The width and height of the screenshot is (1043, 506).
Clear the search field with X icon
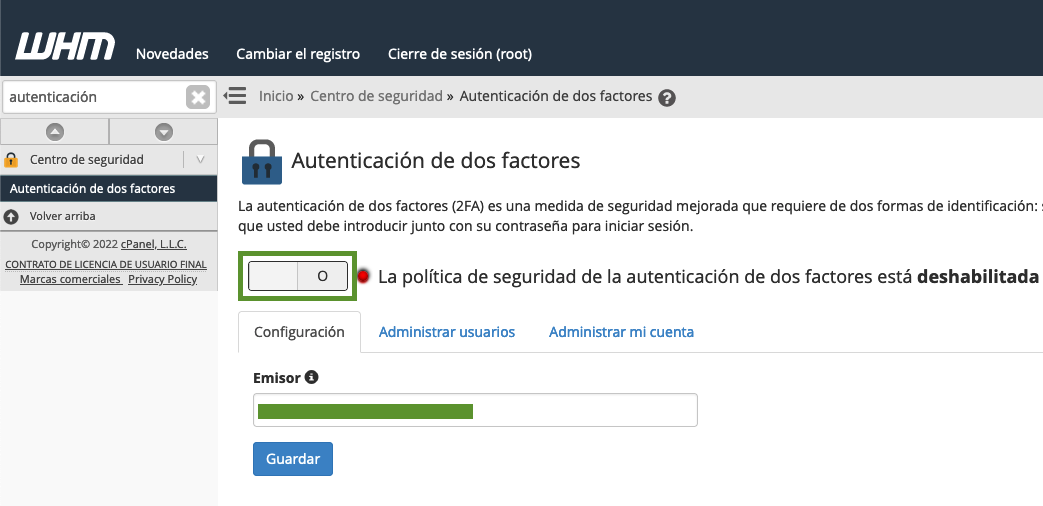point(198,97)
